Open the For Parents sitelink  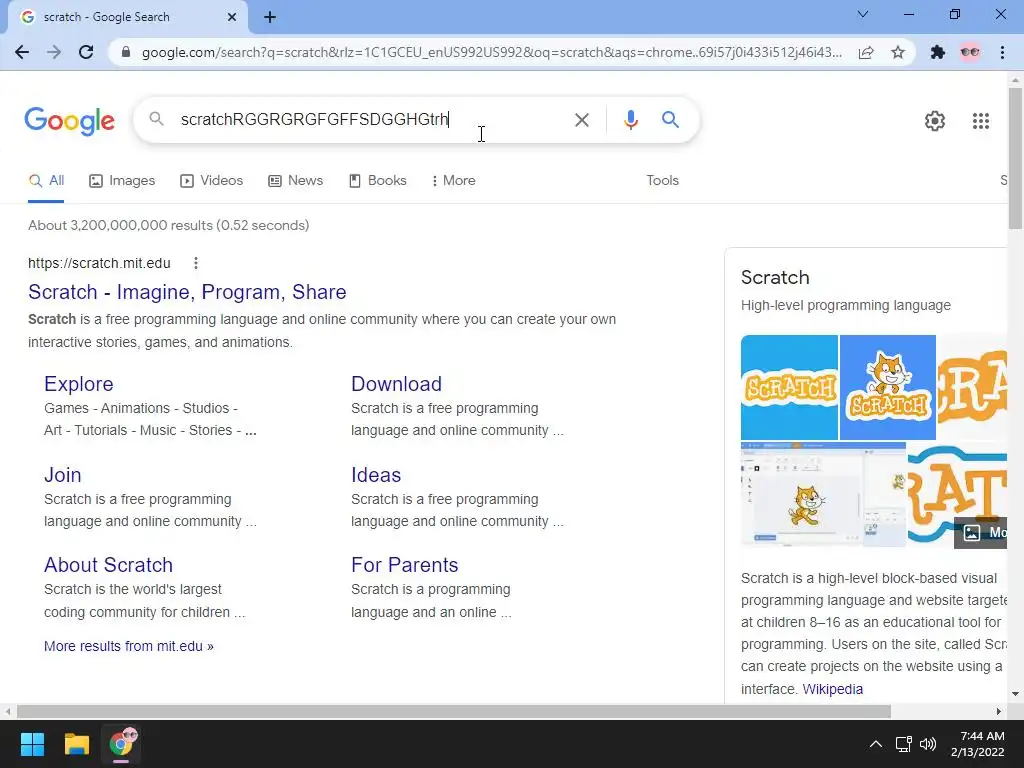pos(405,565)
